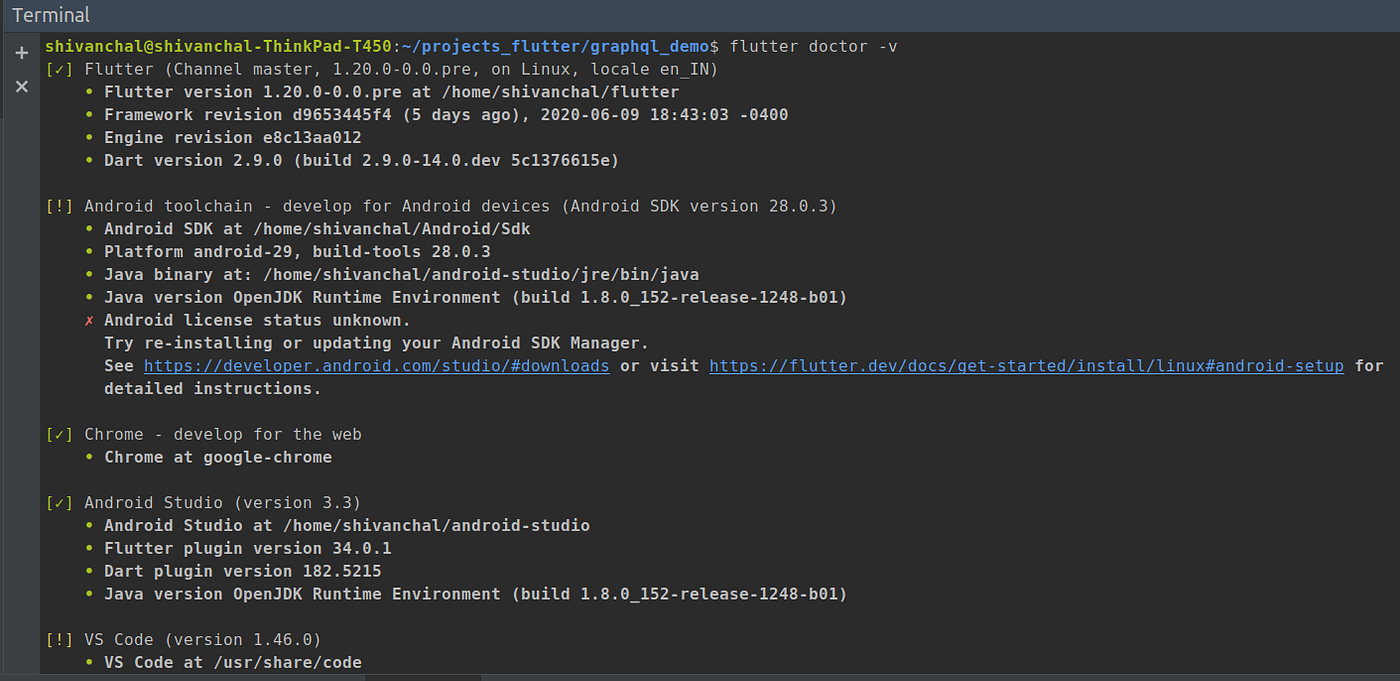Screen dimensions: 1400x681
Task: Click the red X before Android license status
Action: click(89, 321)
